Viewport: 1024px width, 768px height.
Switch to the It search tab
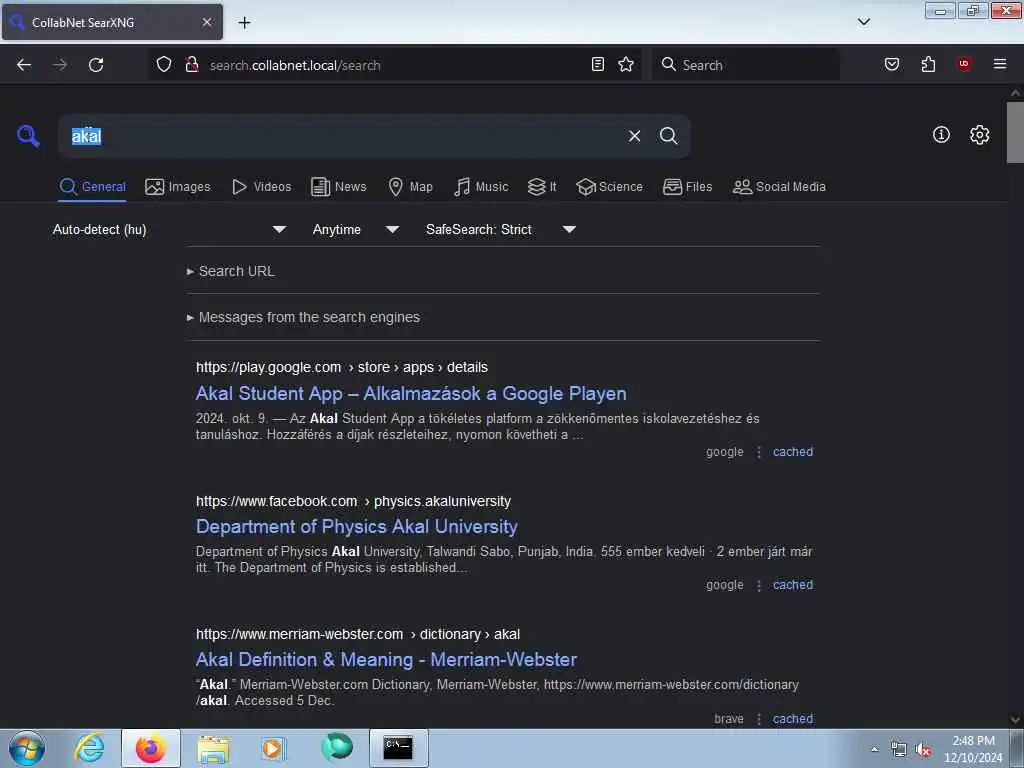(x=542, y=187)
